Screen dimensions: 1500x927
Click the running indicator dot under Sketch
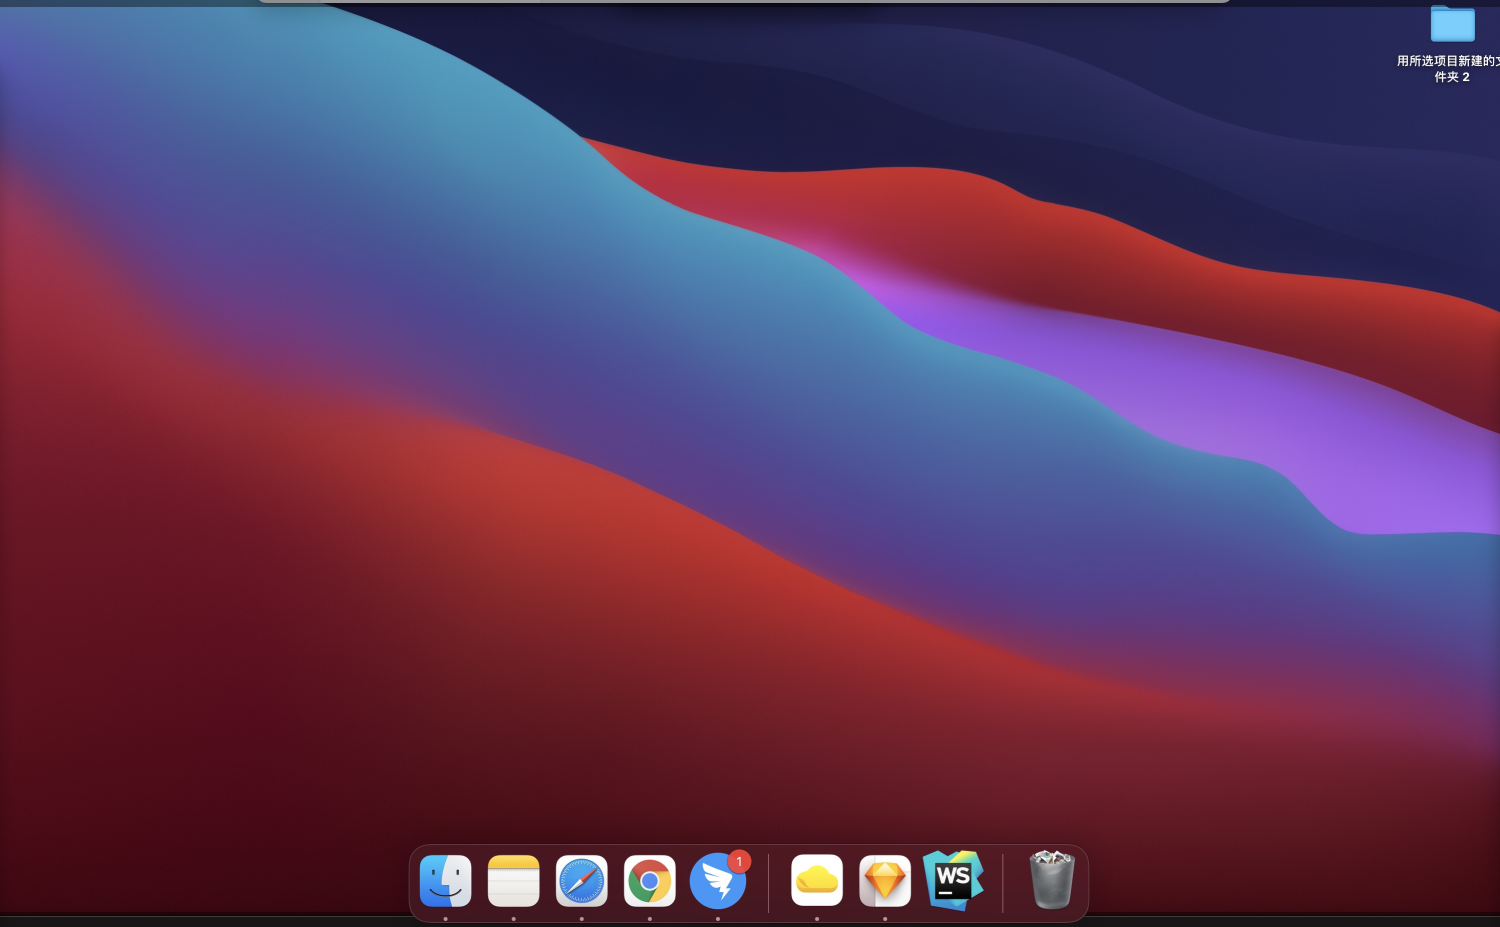click(885, 918)
